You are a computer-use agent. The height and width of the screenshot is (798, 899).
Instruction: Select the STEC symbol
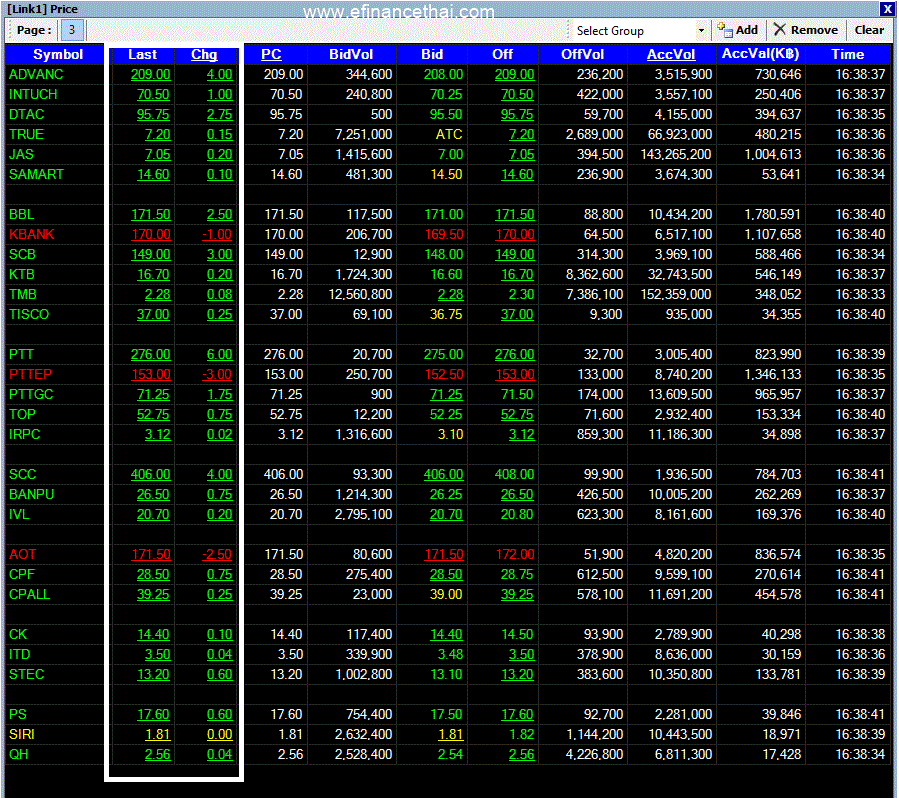26,675
